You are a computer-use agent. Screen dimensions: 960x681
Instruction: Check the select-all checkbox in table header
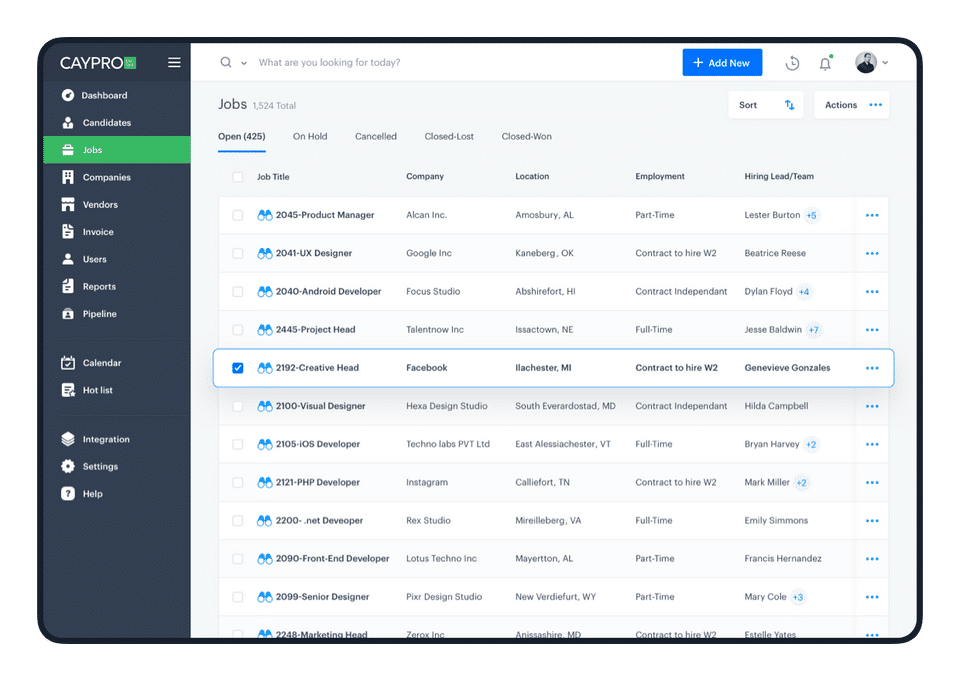point(238,177)
